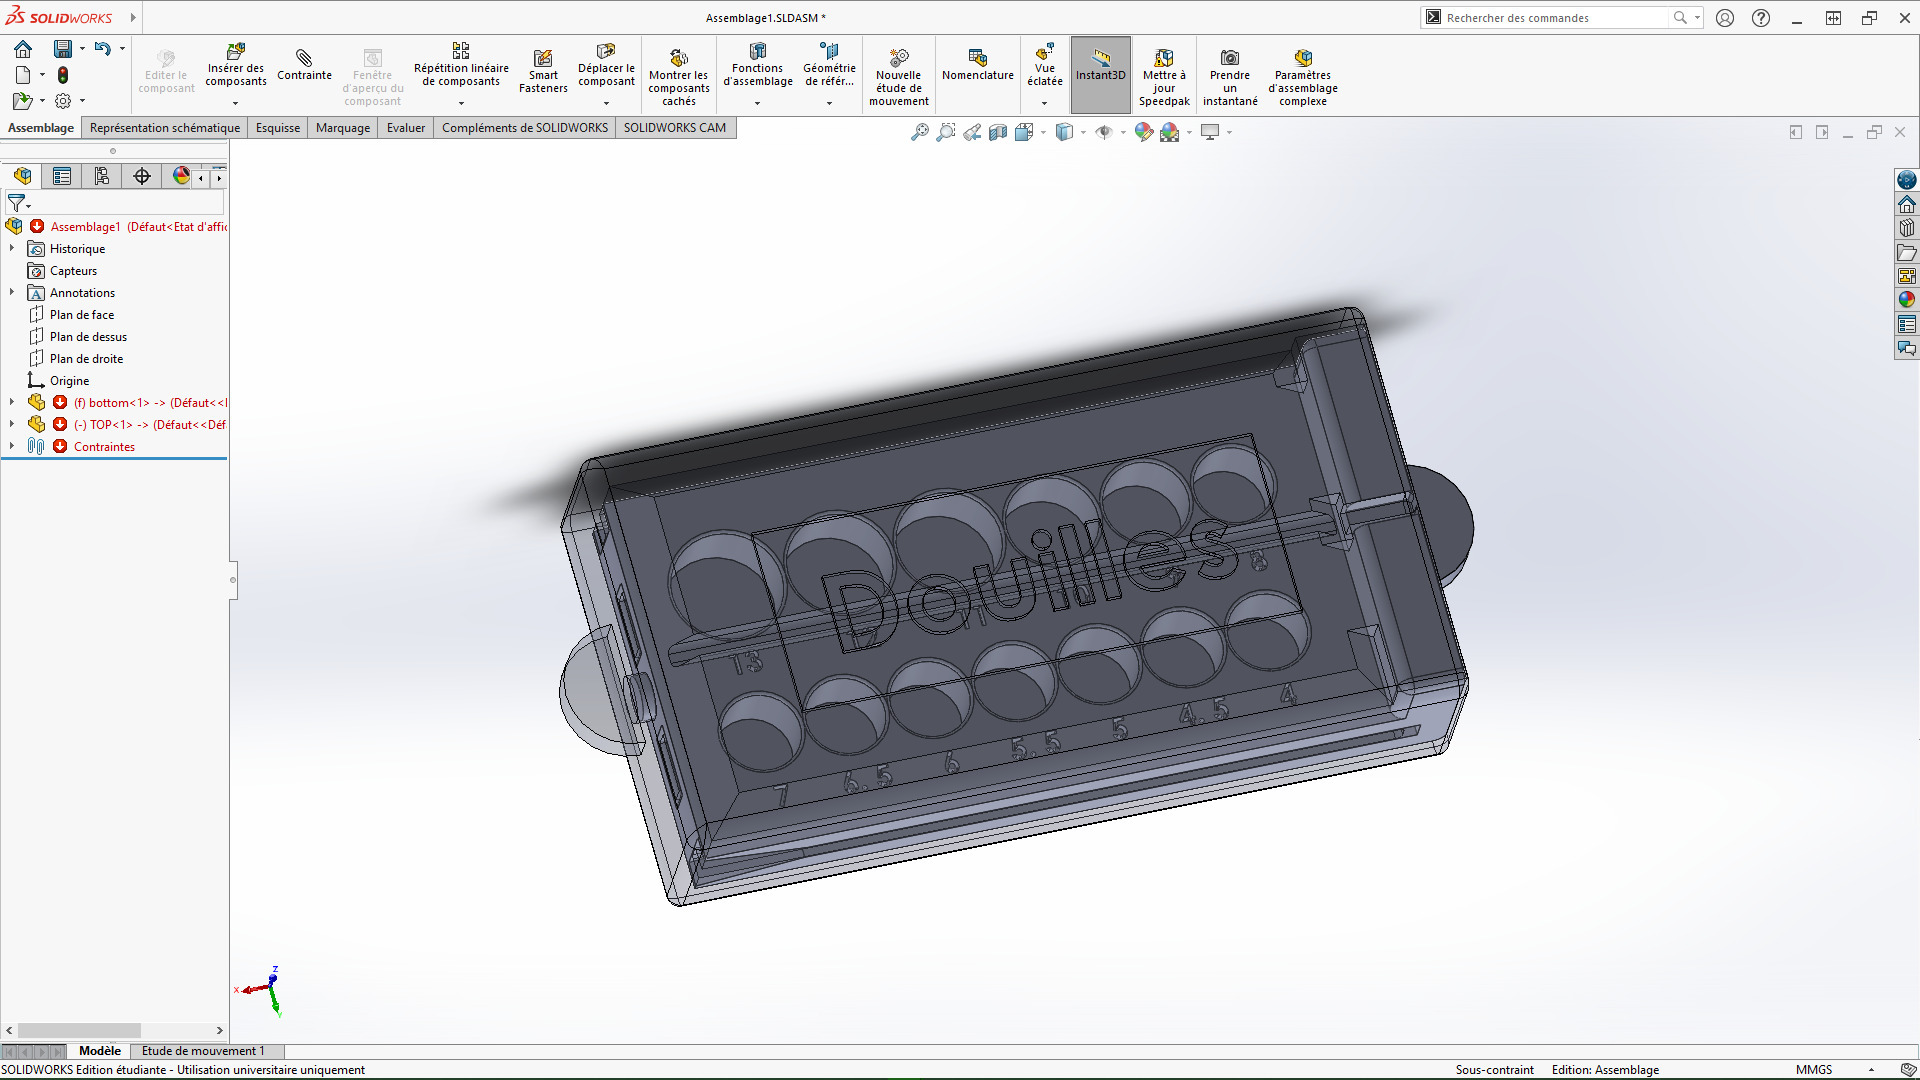The image size is (1920, 1080).
Task: Open the Vue éclatée dropdown arrow
Action: [x=1044, y=103]
